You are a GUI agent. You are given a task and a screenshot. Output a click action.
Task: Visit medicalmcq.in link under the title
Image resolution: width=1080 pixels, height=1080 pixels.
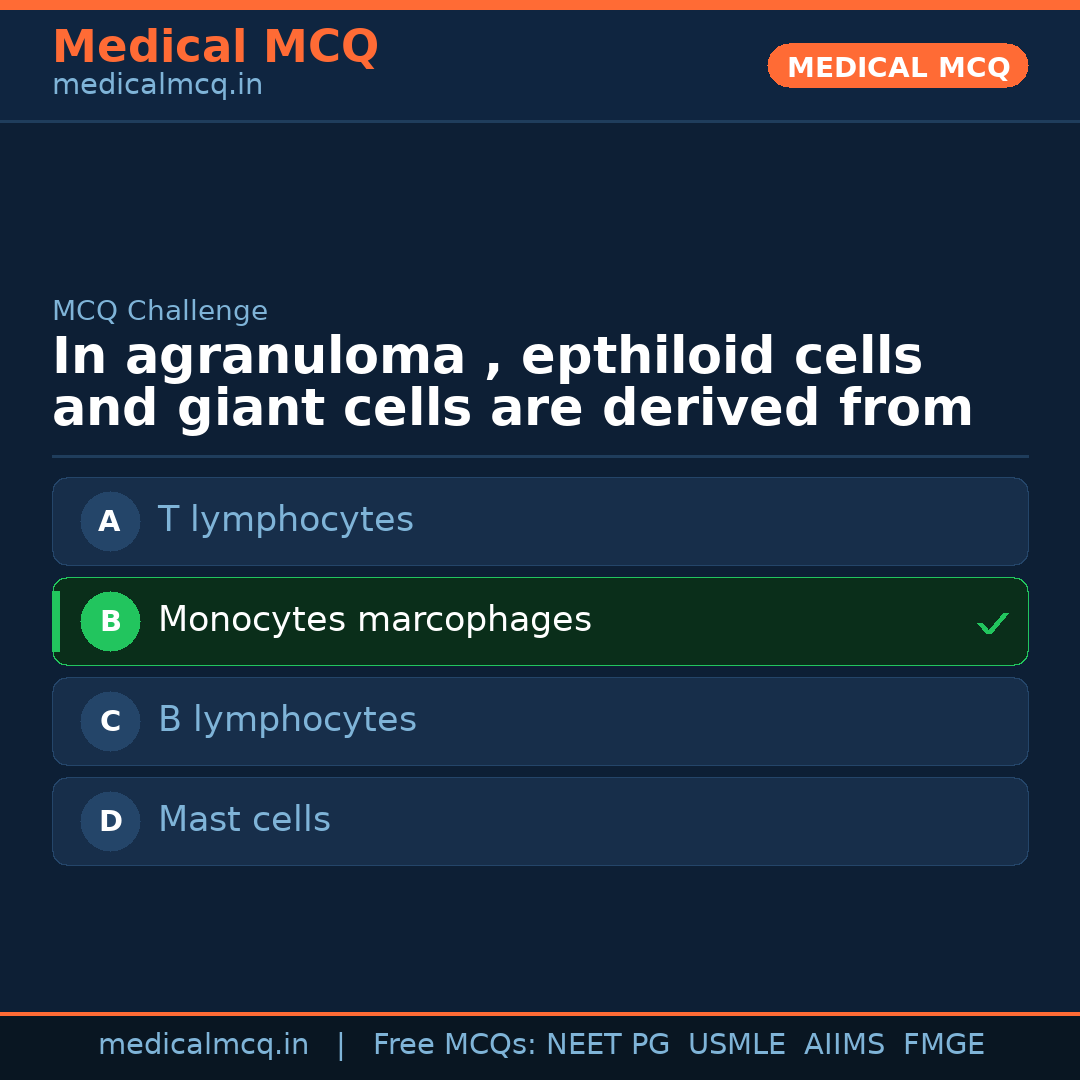tap(157, 85)
